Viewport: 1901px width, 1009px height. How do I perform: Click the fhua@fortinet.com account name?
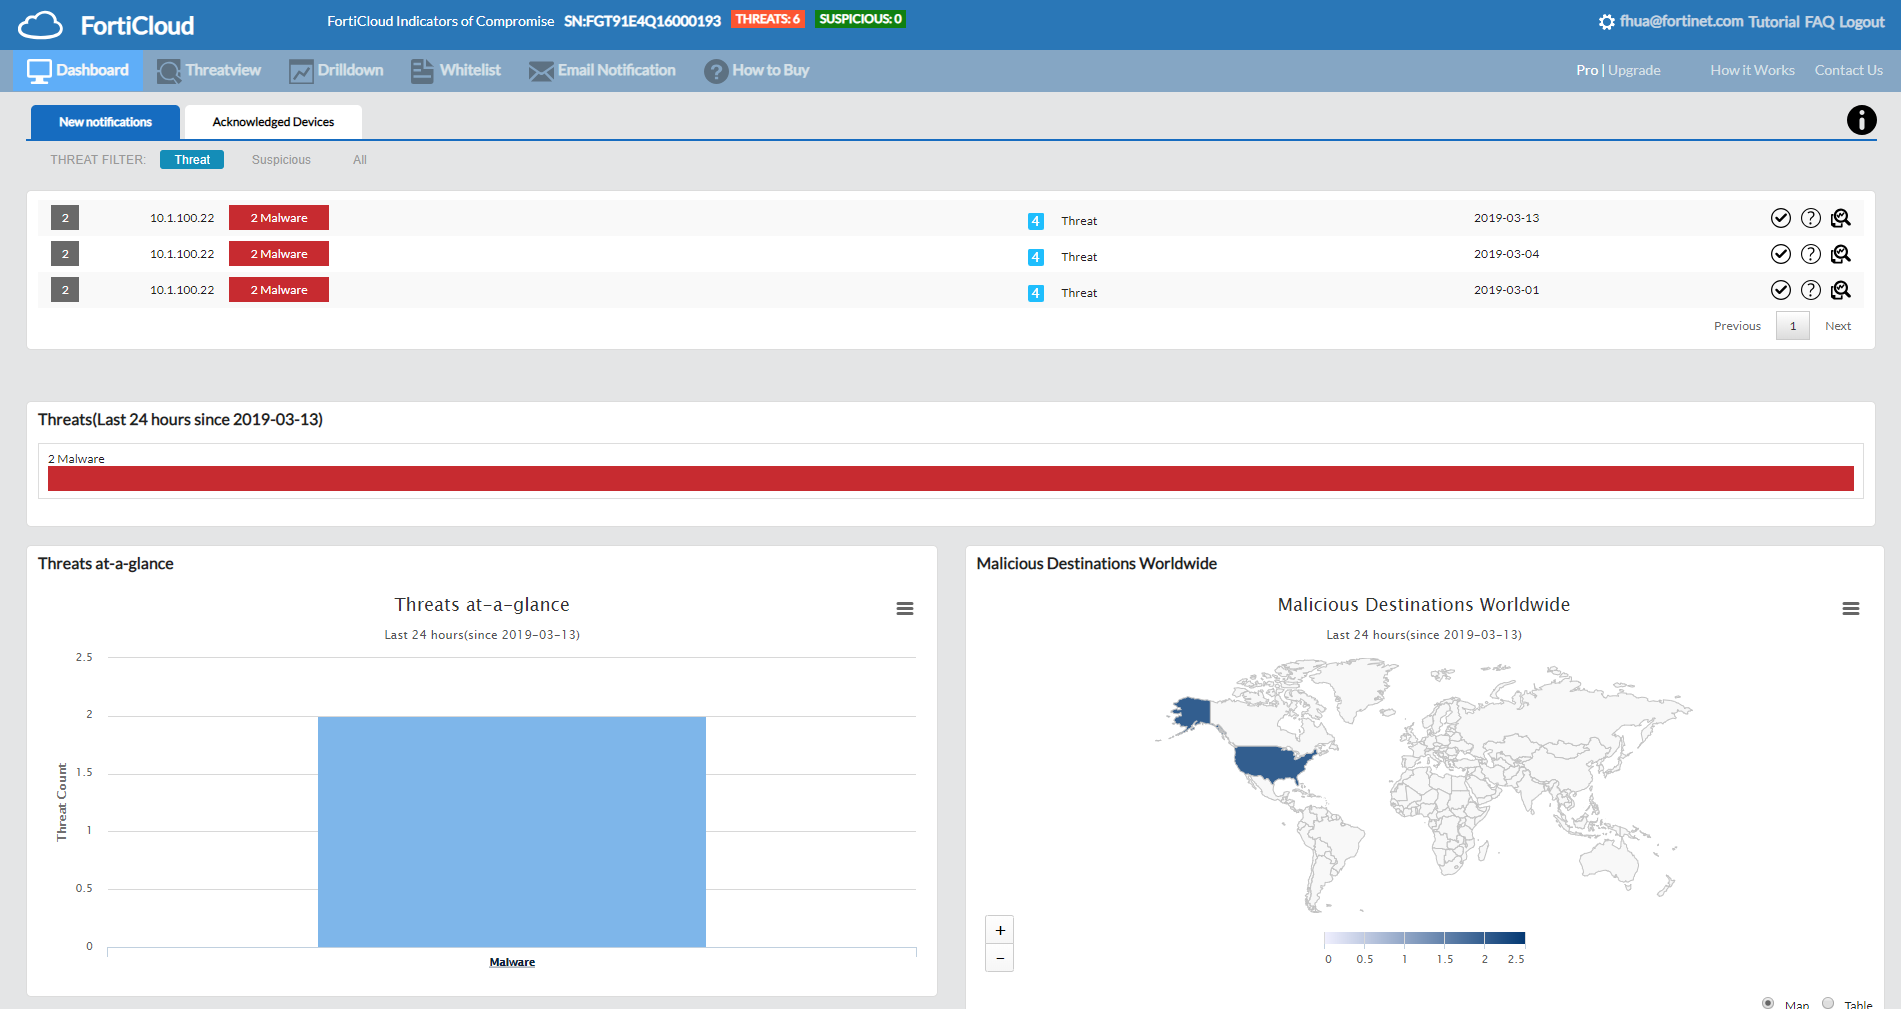click(x=1681, y=21)
